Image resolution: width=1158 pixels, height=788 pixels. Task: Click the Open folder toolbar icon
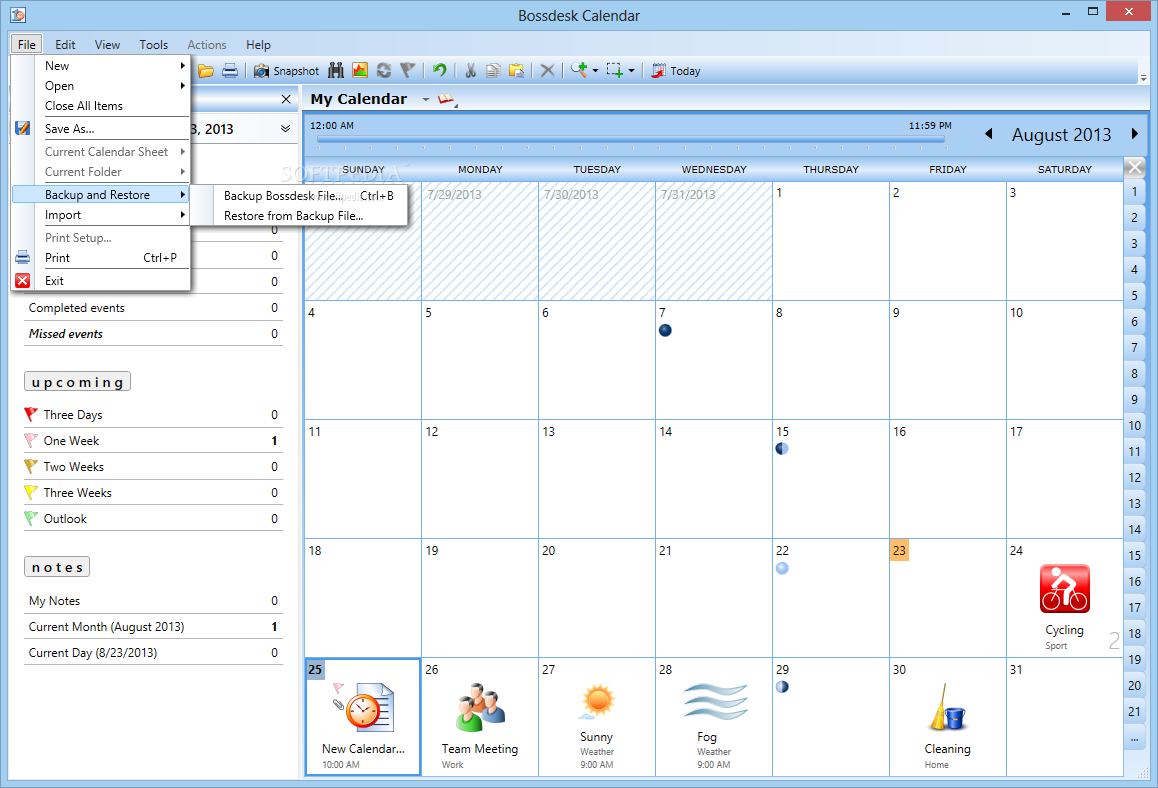(206, 71)
